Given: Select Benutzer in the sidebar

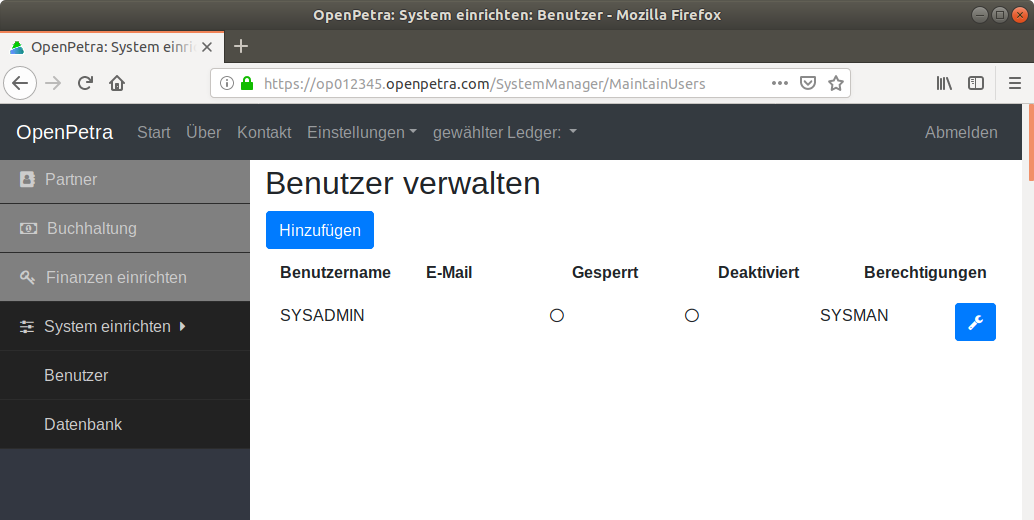Looking at the screenshot, I should pos(125,375).
